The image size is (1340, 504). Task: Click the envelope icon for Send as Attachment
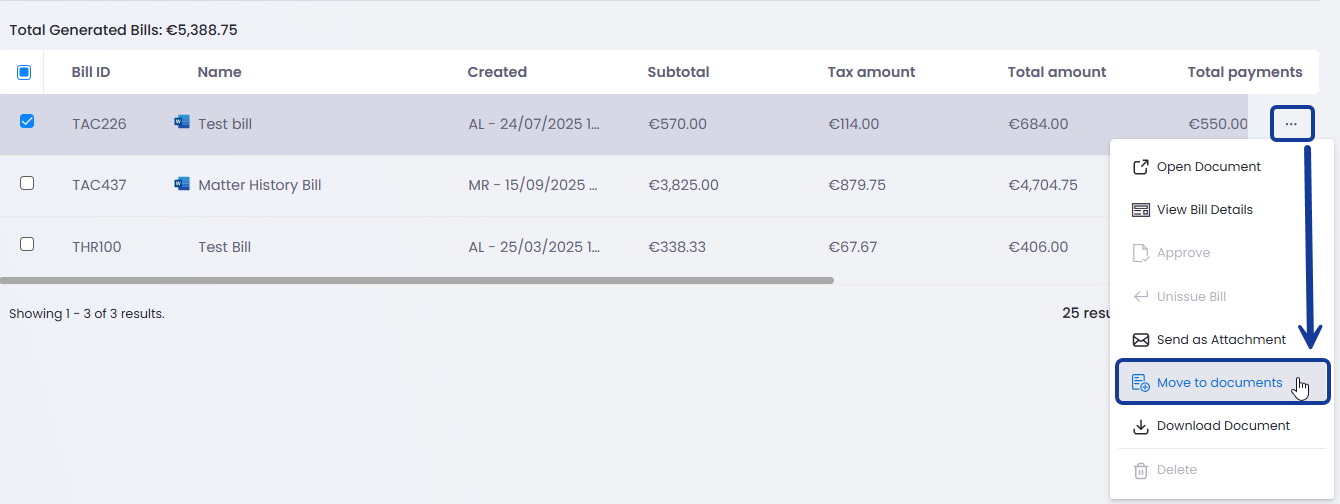coord(1140,340)
